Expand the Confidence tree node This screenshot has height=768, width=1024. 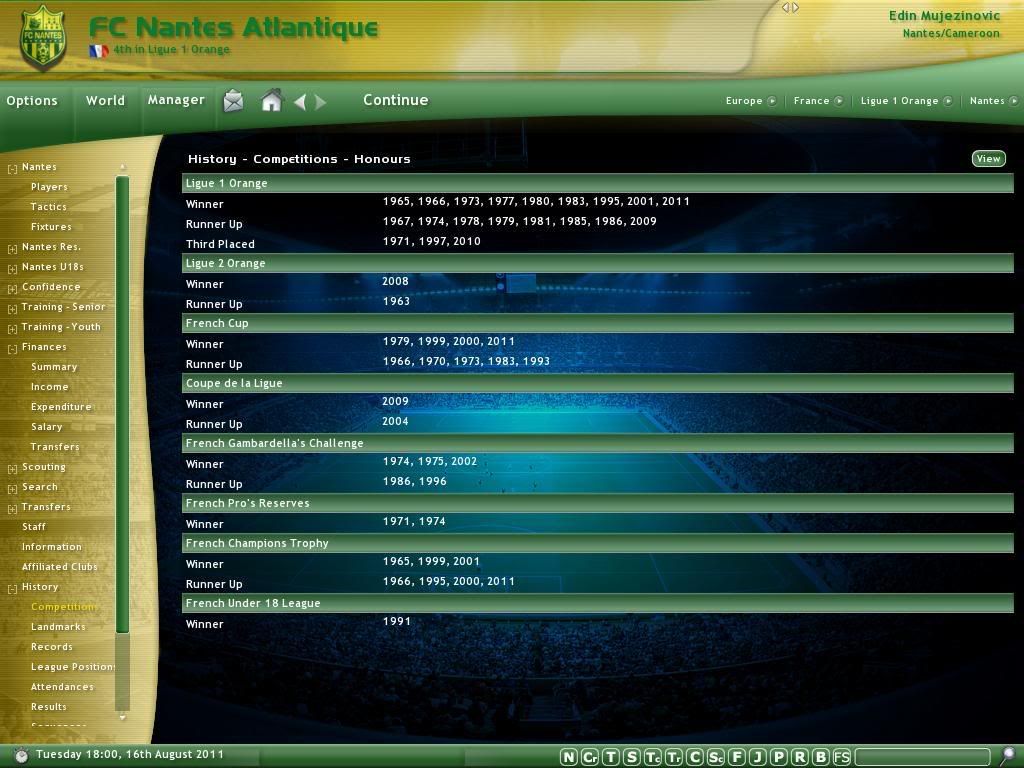coord(12,289)
